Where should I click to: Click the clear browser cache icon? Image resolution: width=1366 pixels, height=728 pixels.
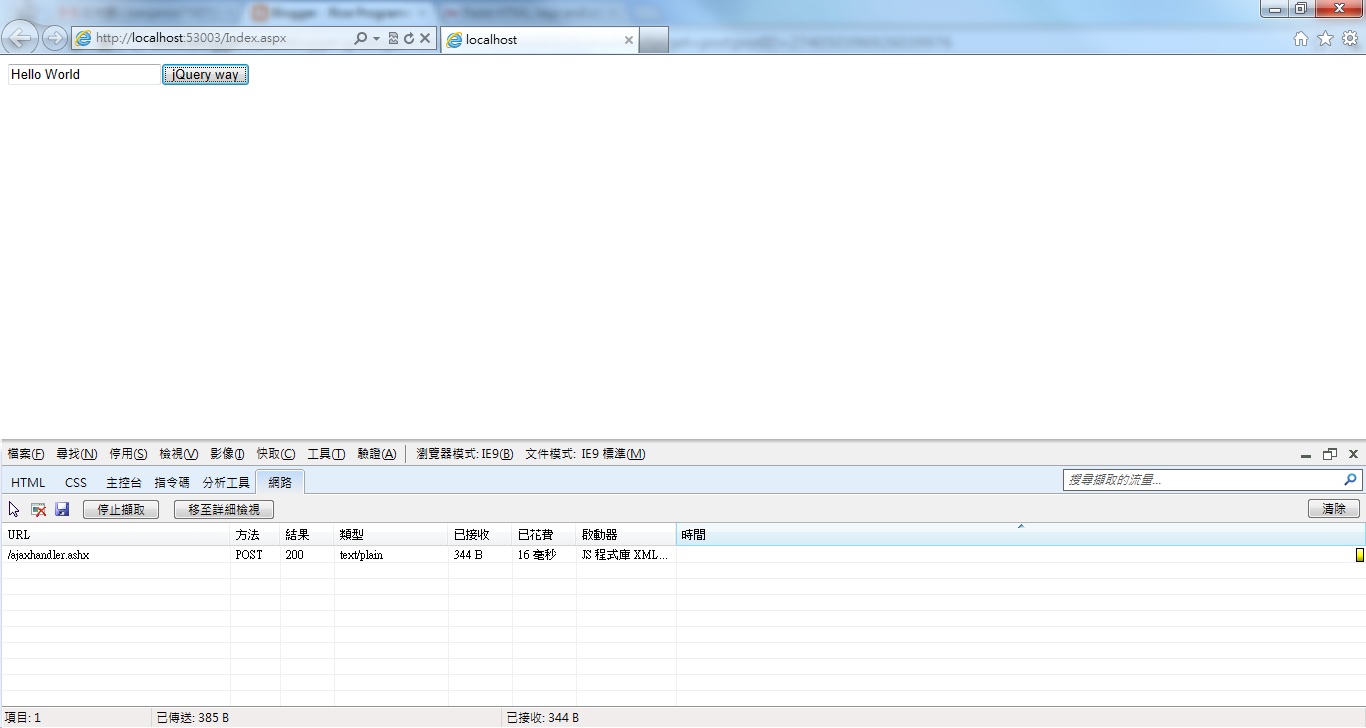39,509
